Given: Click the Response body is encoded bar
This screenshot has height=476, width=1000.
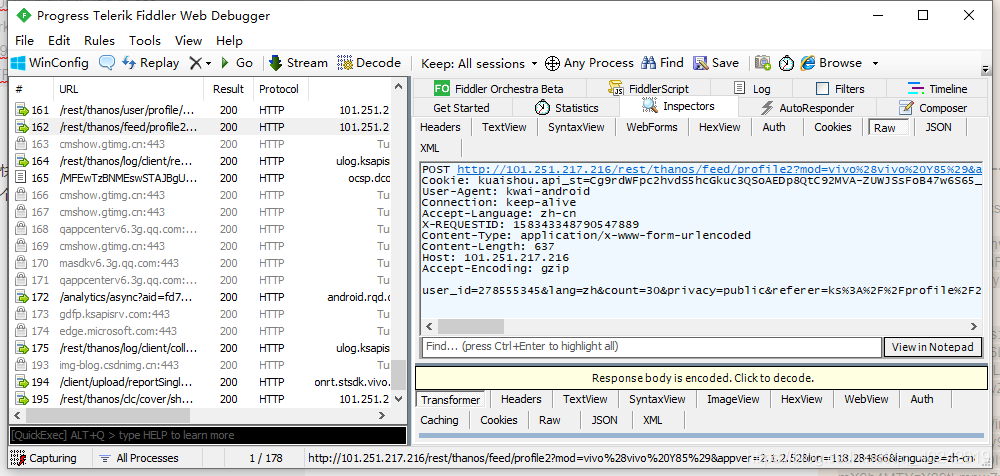Looking at the screenshot, I should 703,378.
